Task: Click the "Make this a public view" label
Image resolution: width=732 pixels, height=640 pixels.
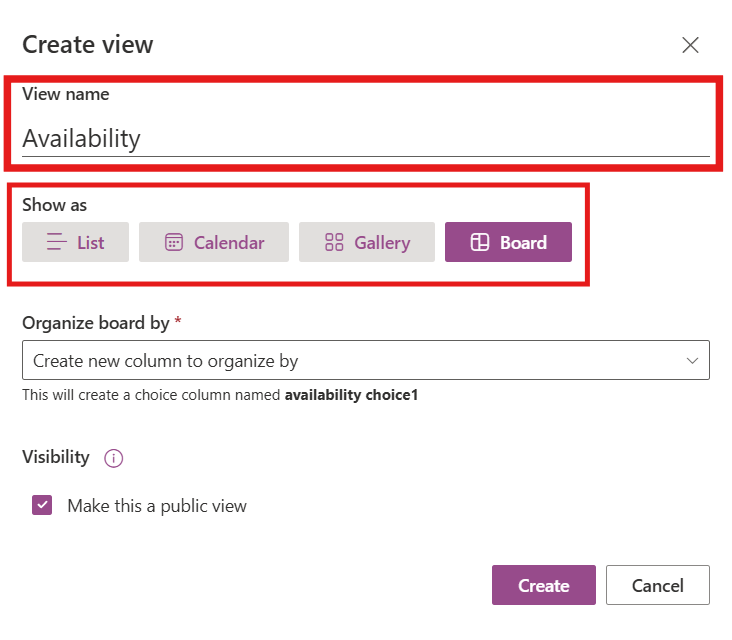Action: pyautogui.click(x=156, y=505)
